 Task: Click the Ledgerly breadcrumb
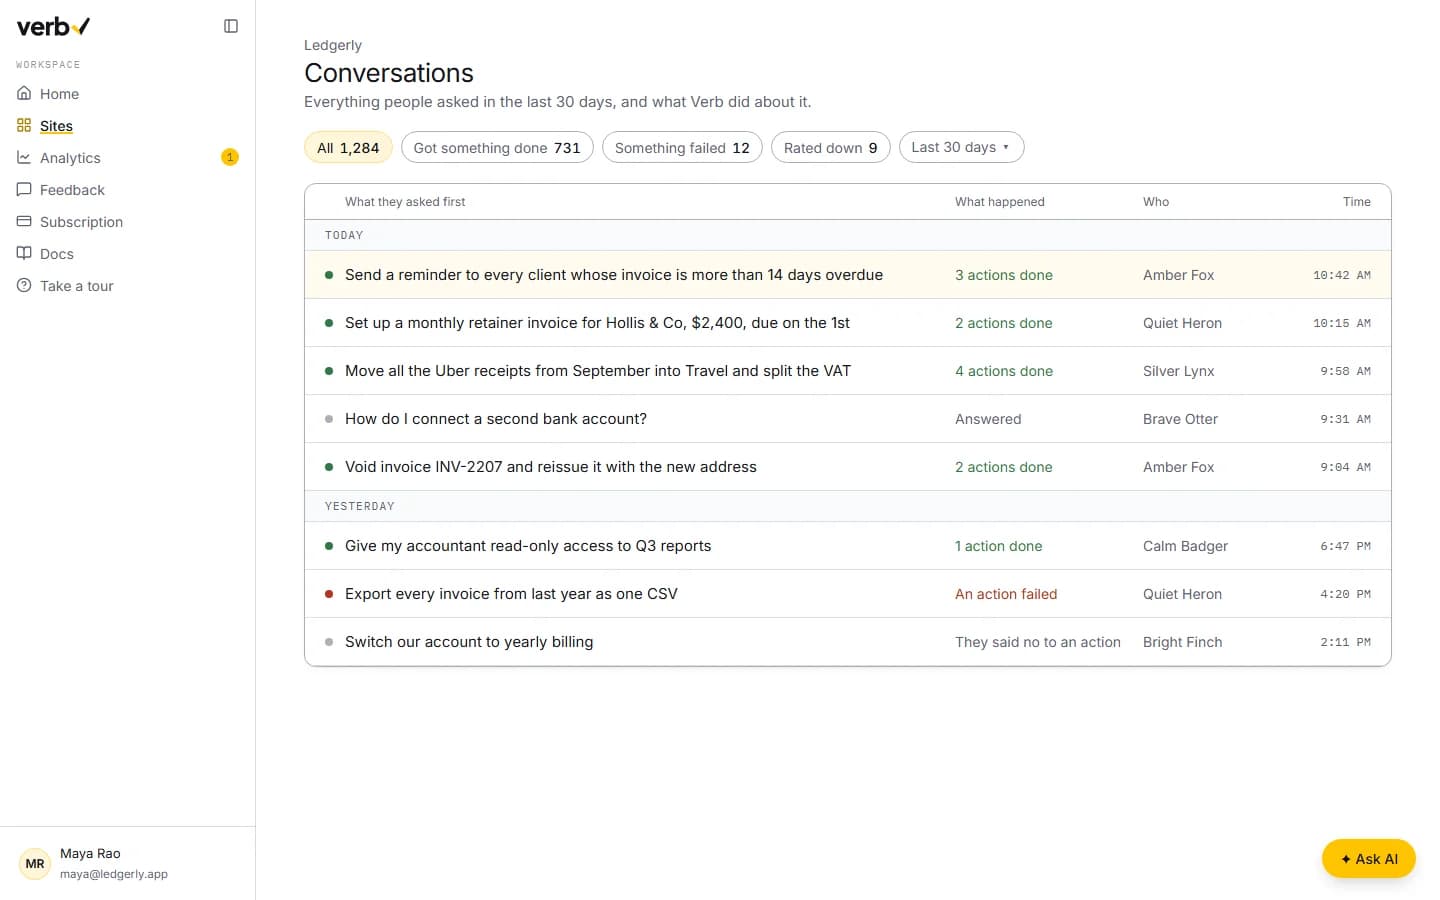(x=333, y=45)
